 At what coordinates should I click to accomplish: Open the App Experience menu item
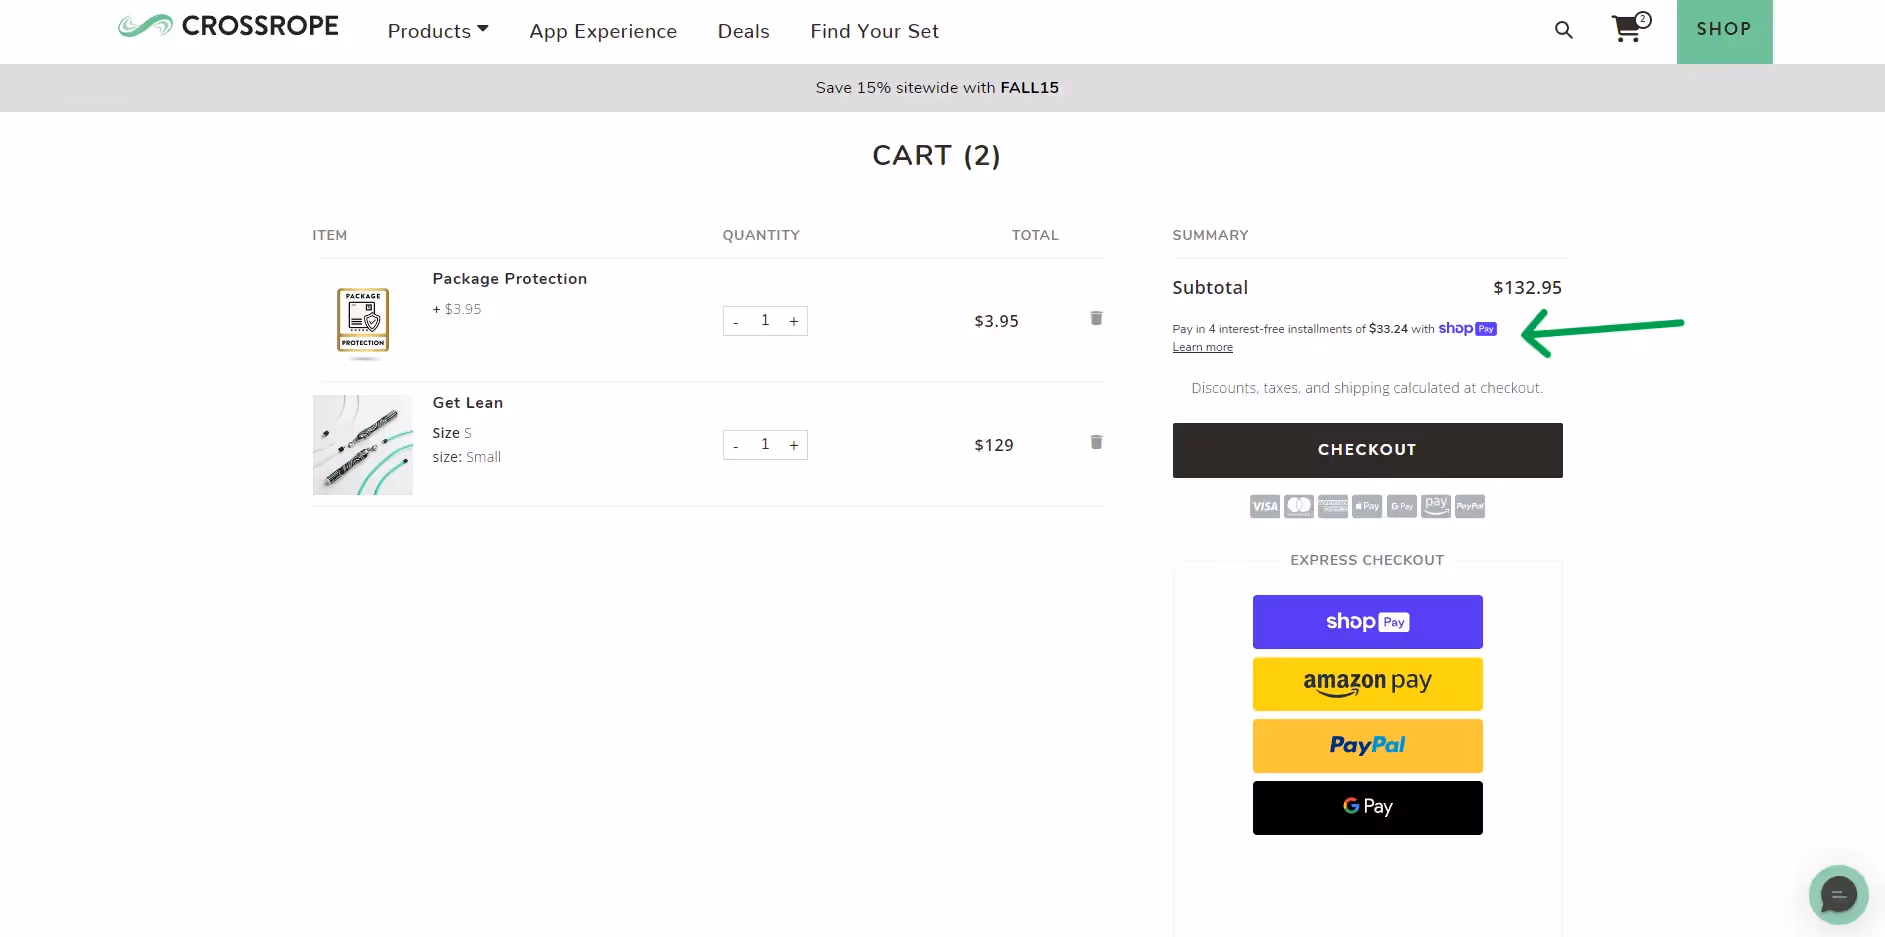[603, 31]
